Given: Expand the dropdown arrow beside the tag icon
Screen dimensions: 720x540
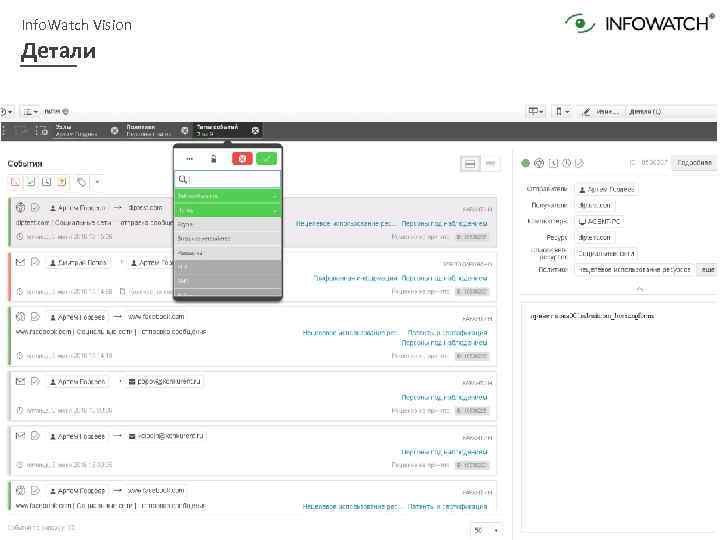Looking at the screenshot, I should coord(97,182).
